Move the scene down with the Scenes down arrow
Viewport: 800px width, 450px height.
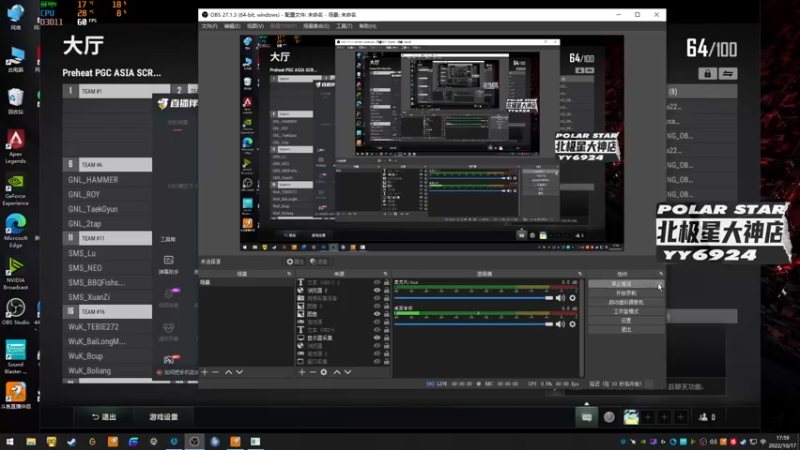[239, 372]
